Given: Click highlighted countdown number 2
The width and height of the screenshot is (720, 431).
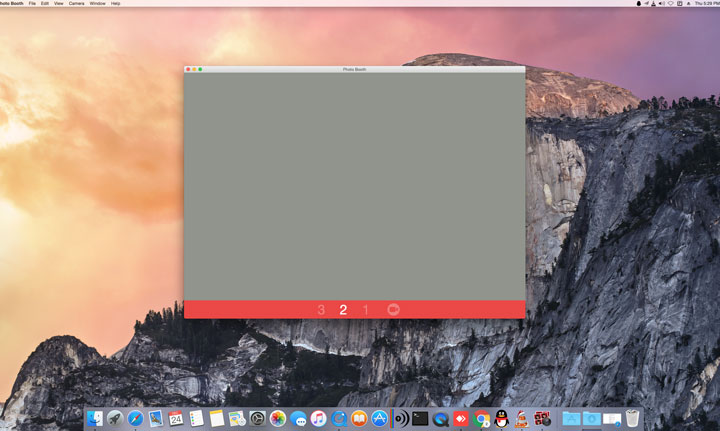Looking at the screenshot, I should click(343, 310).
